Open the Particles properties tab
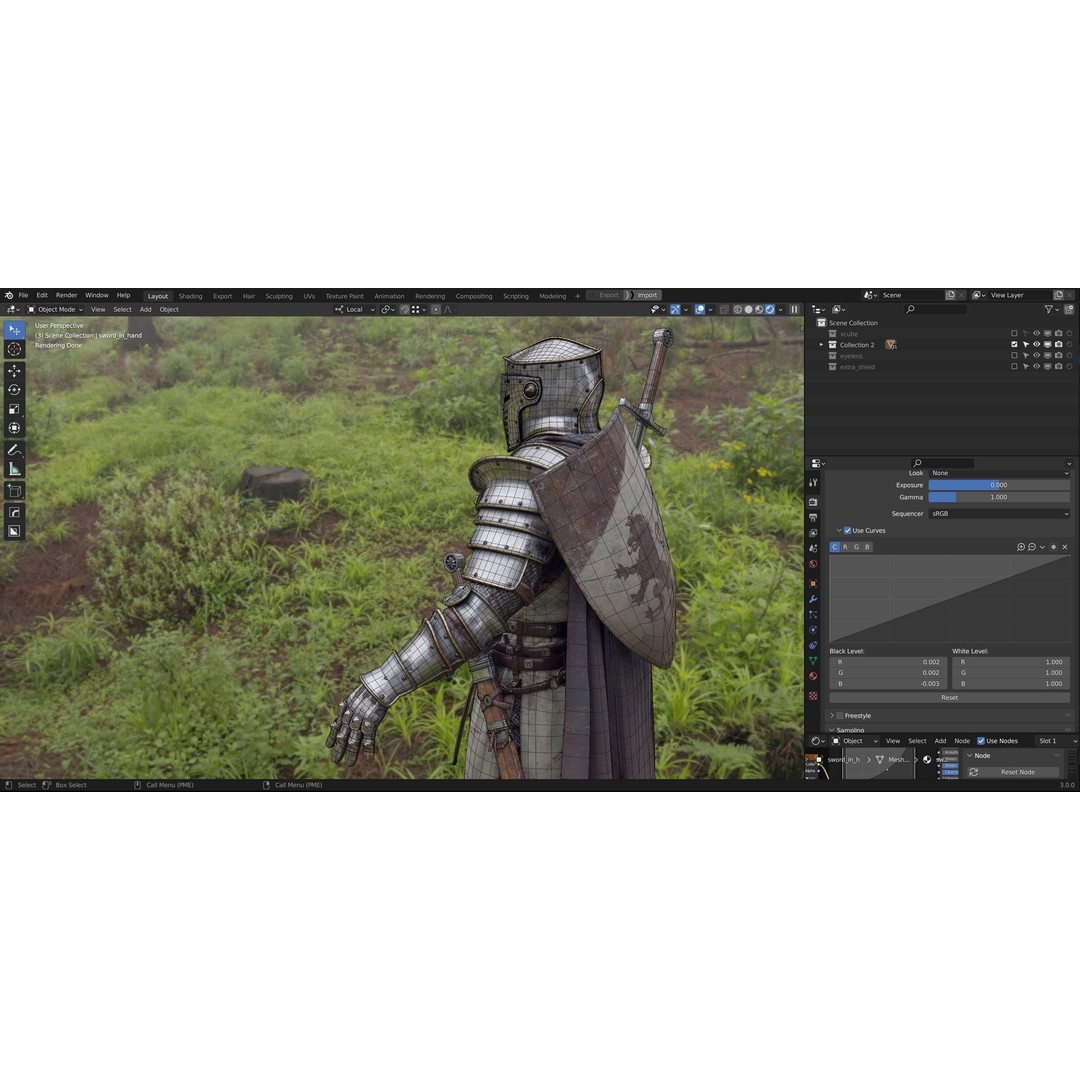This screenshot has width=1080, height=1080. [x=813, y=614]
